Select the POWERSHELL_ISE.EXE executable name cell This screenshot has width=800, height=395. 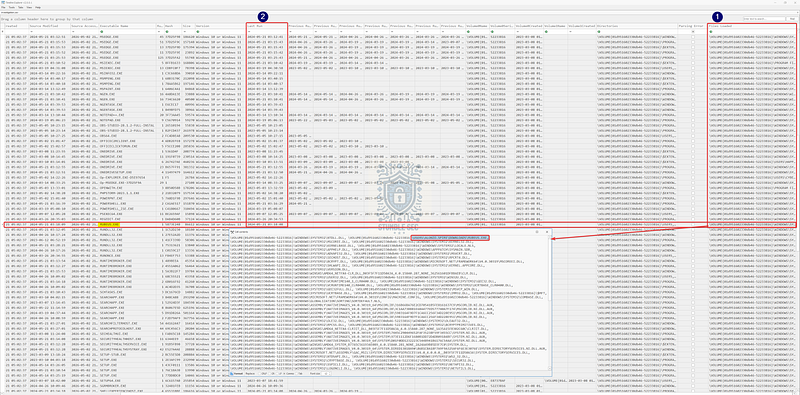click(x=128, y=208)
